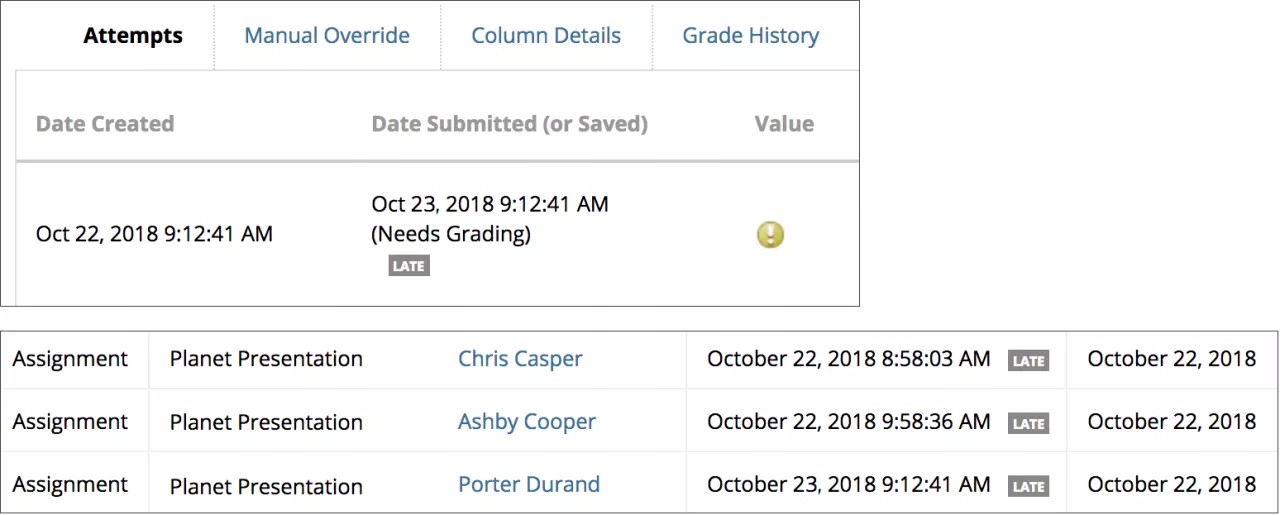Select the Oct 22, 2018 9:12:41 AM created date
Viewport: 1280px width, 515px height.
tap(154, 234)
